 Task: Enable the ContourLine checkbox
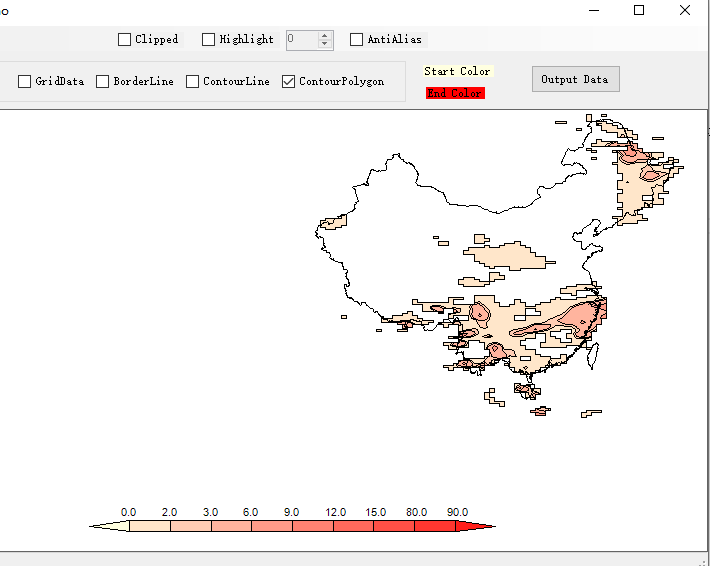[x=193, y=82]
